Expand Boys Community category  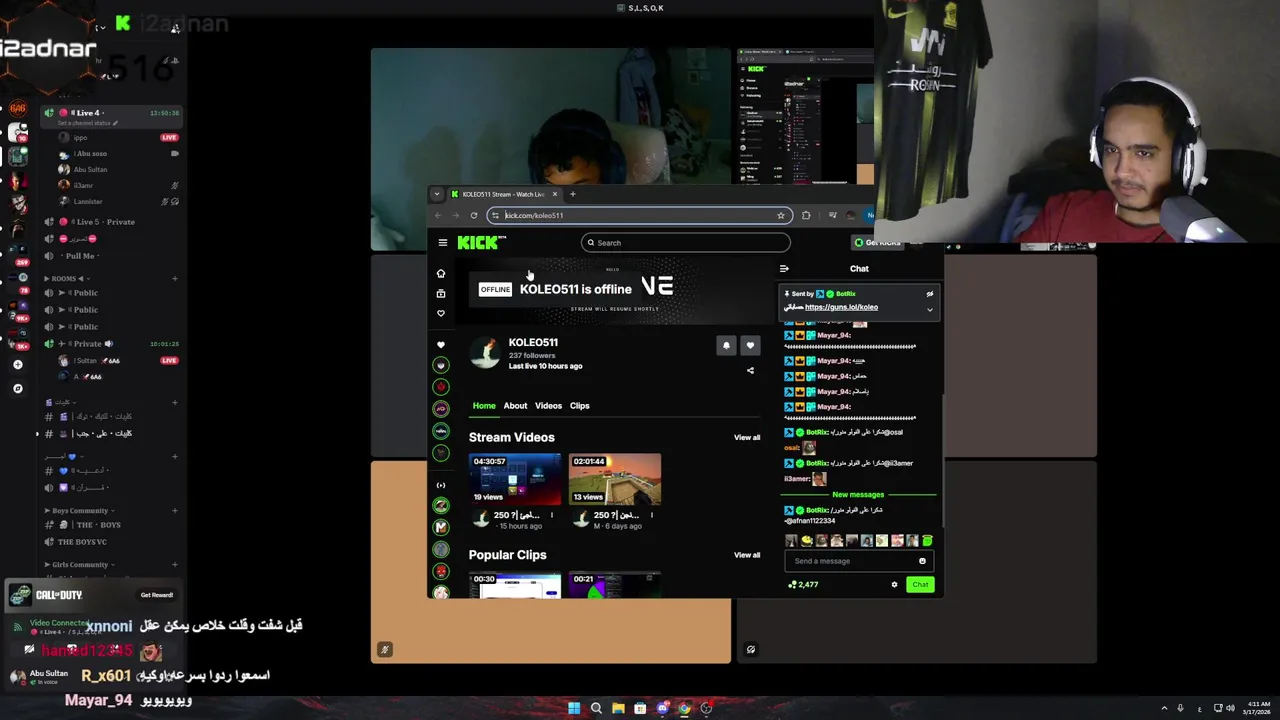(x=78, y=511)
